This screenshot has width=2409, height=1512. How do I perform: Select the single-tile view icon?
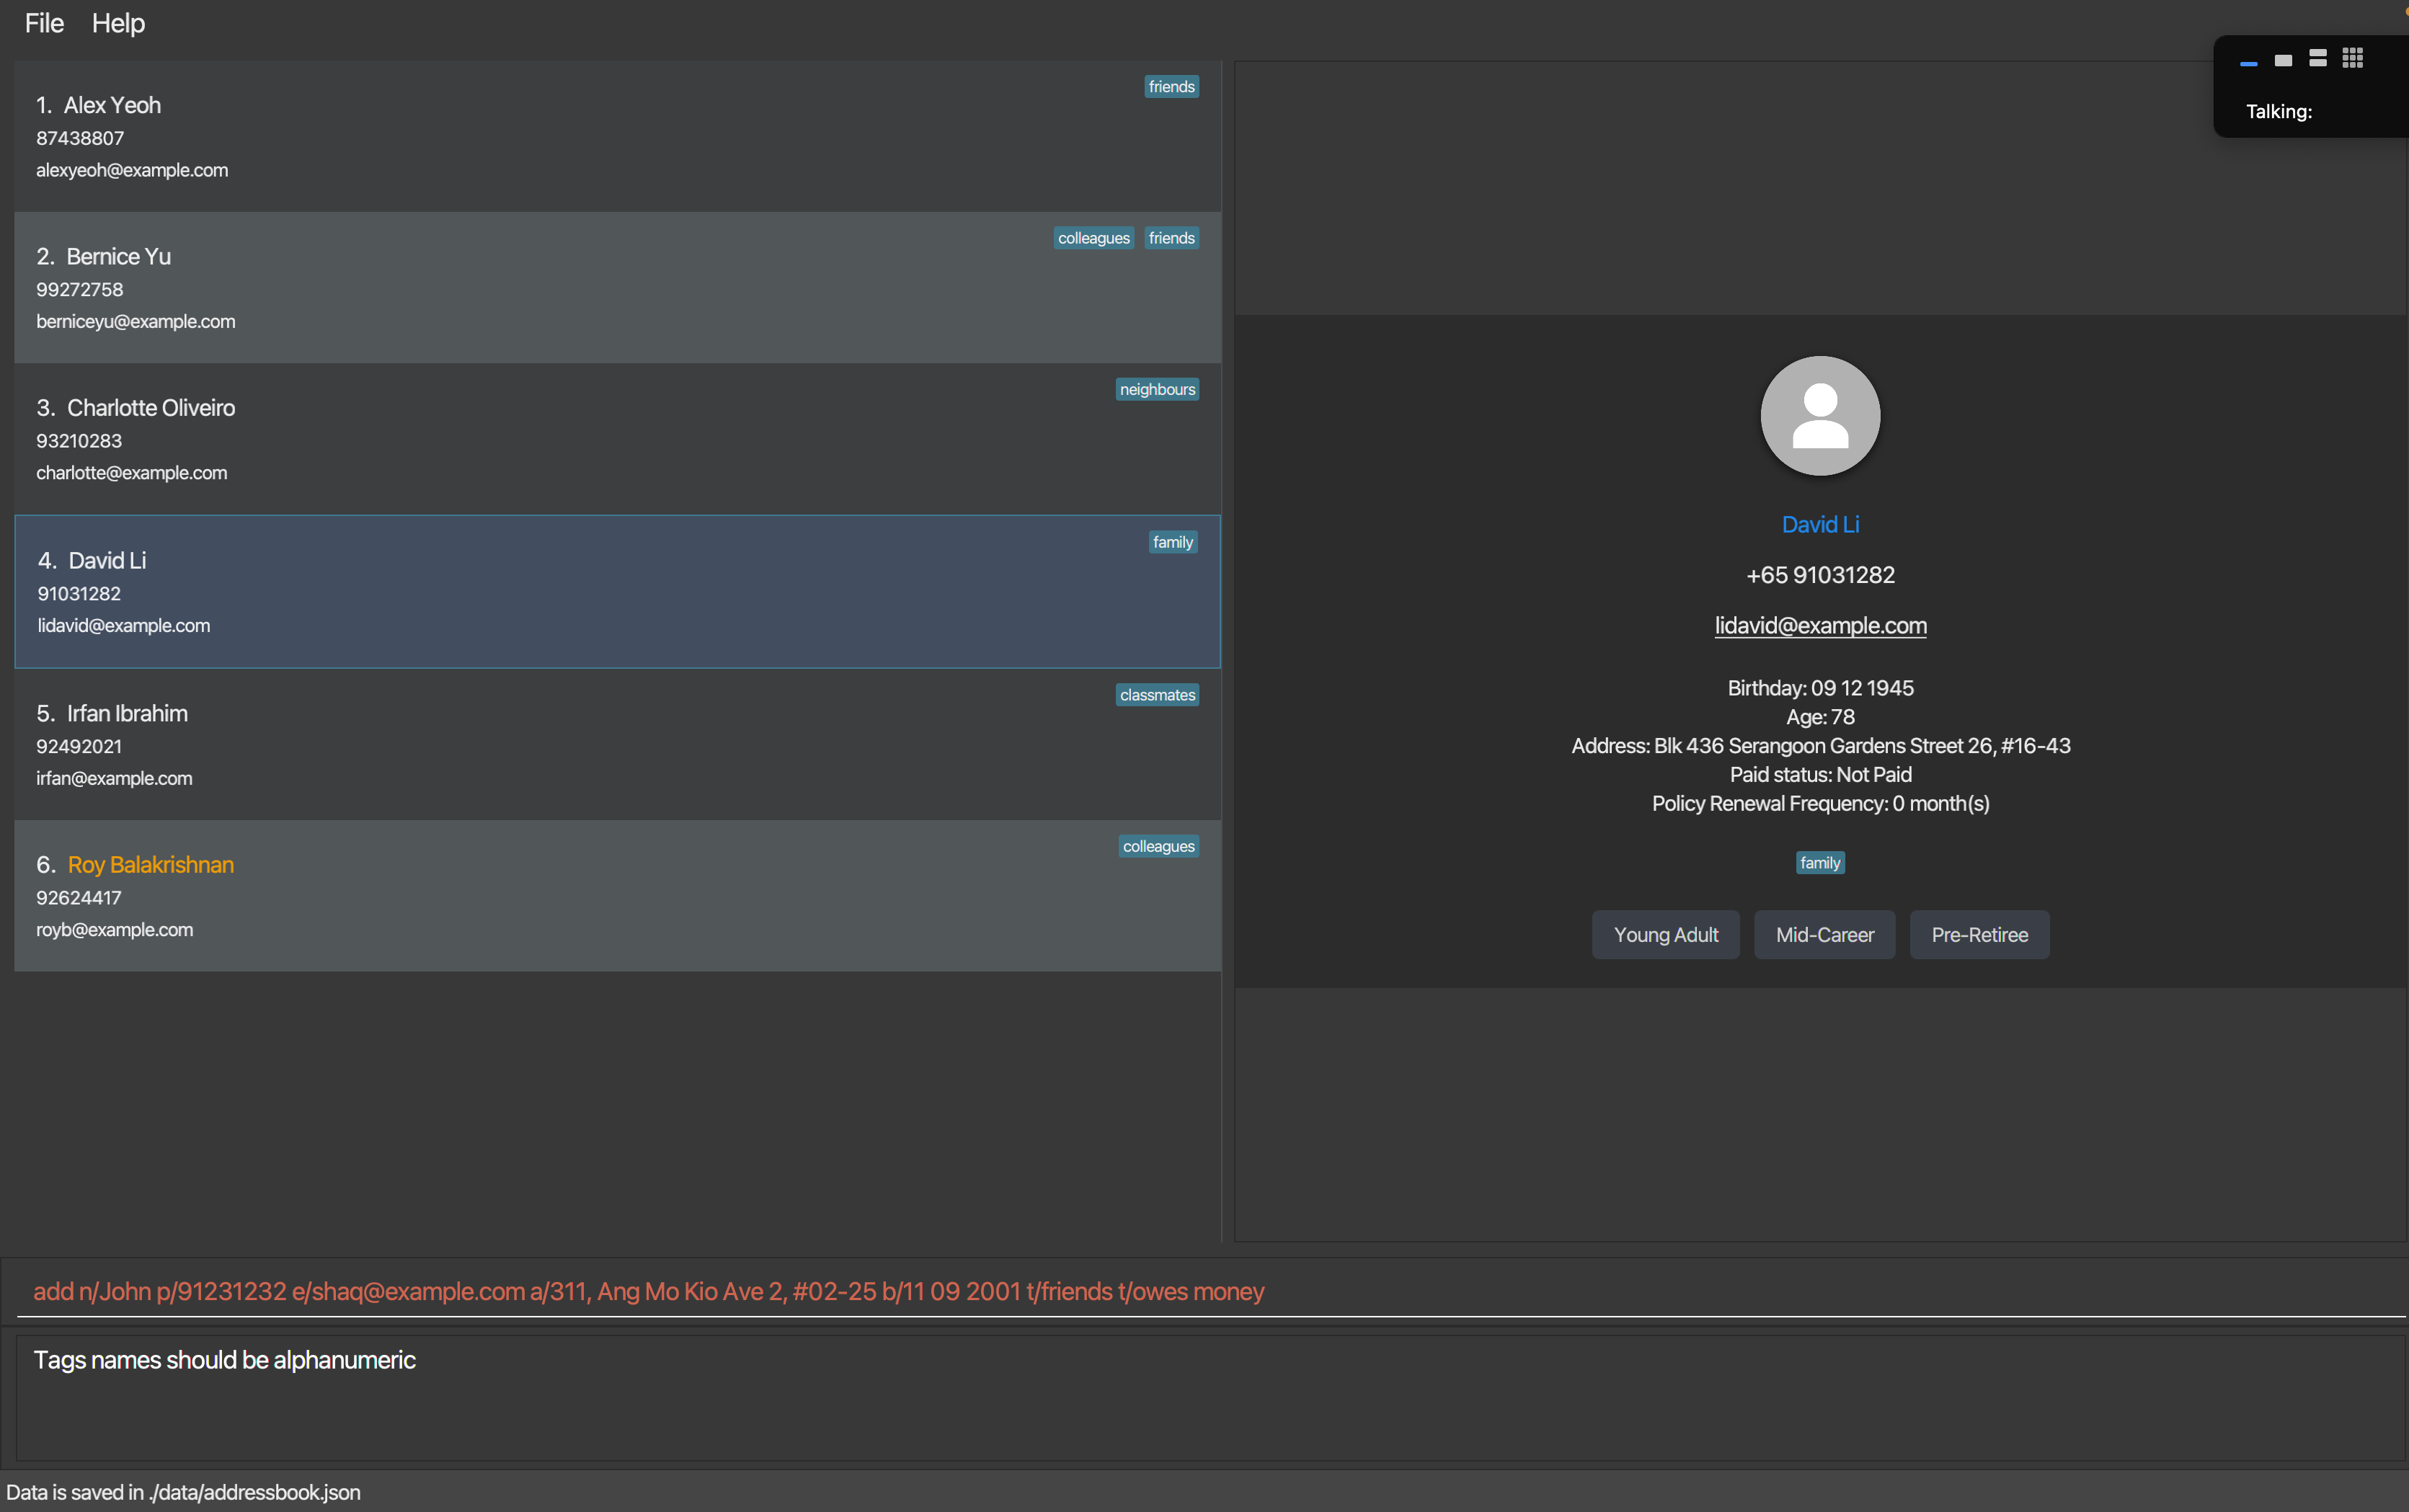pyautogui.click(x=2283, y=60)
